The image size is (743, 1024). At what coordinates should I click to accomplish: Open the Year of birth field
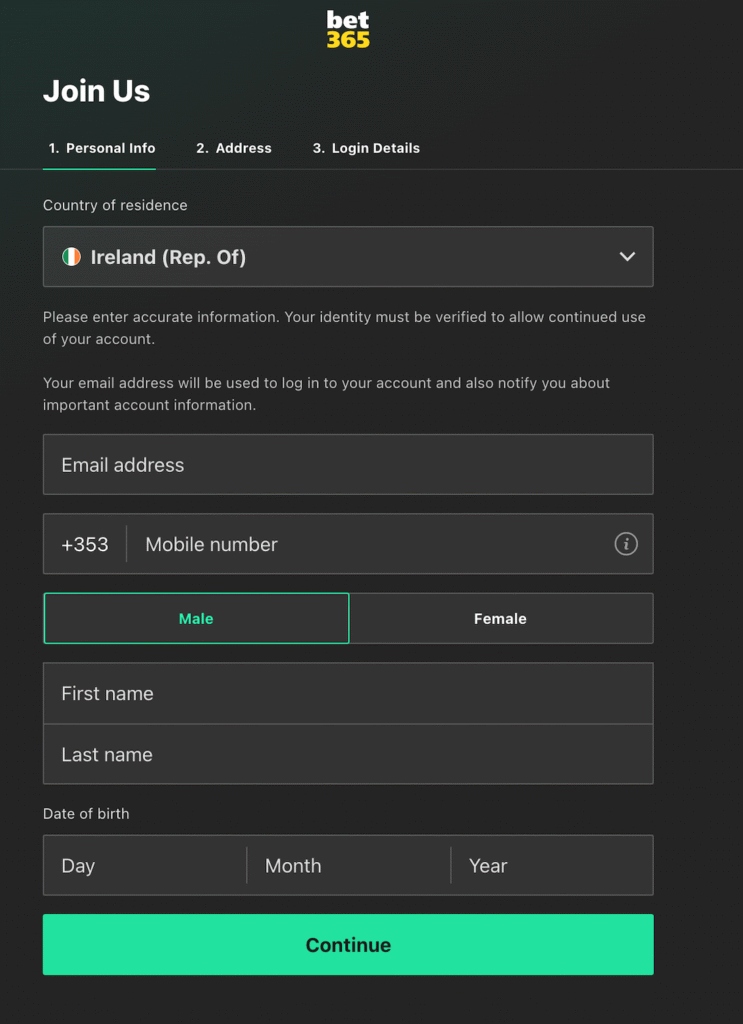click(x=552, y=865)
